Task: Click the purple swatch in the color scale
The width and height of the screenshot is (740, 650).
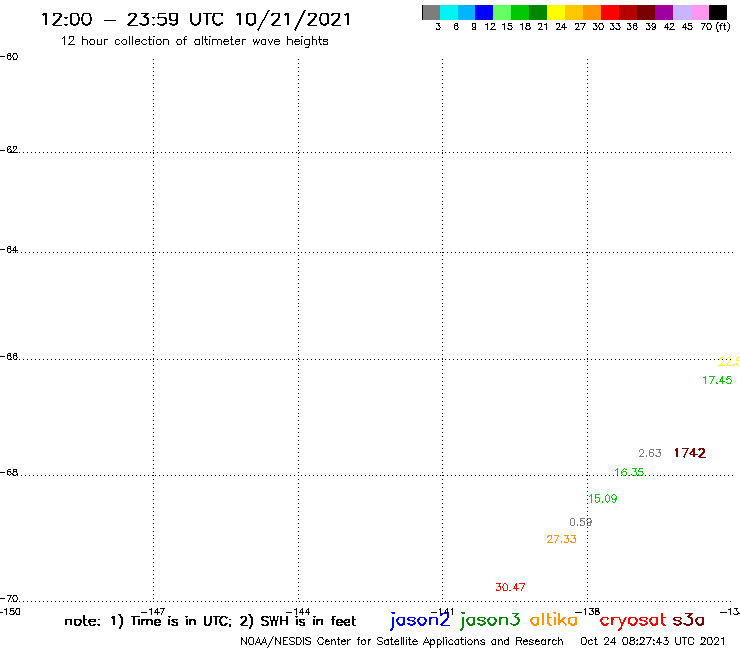Action: point(664,12)
